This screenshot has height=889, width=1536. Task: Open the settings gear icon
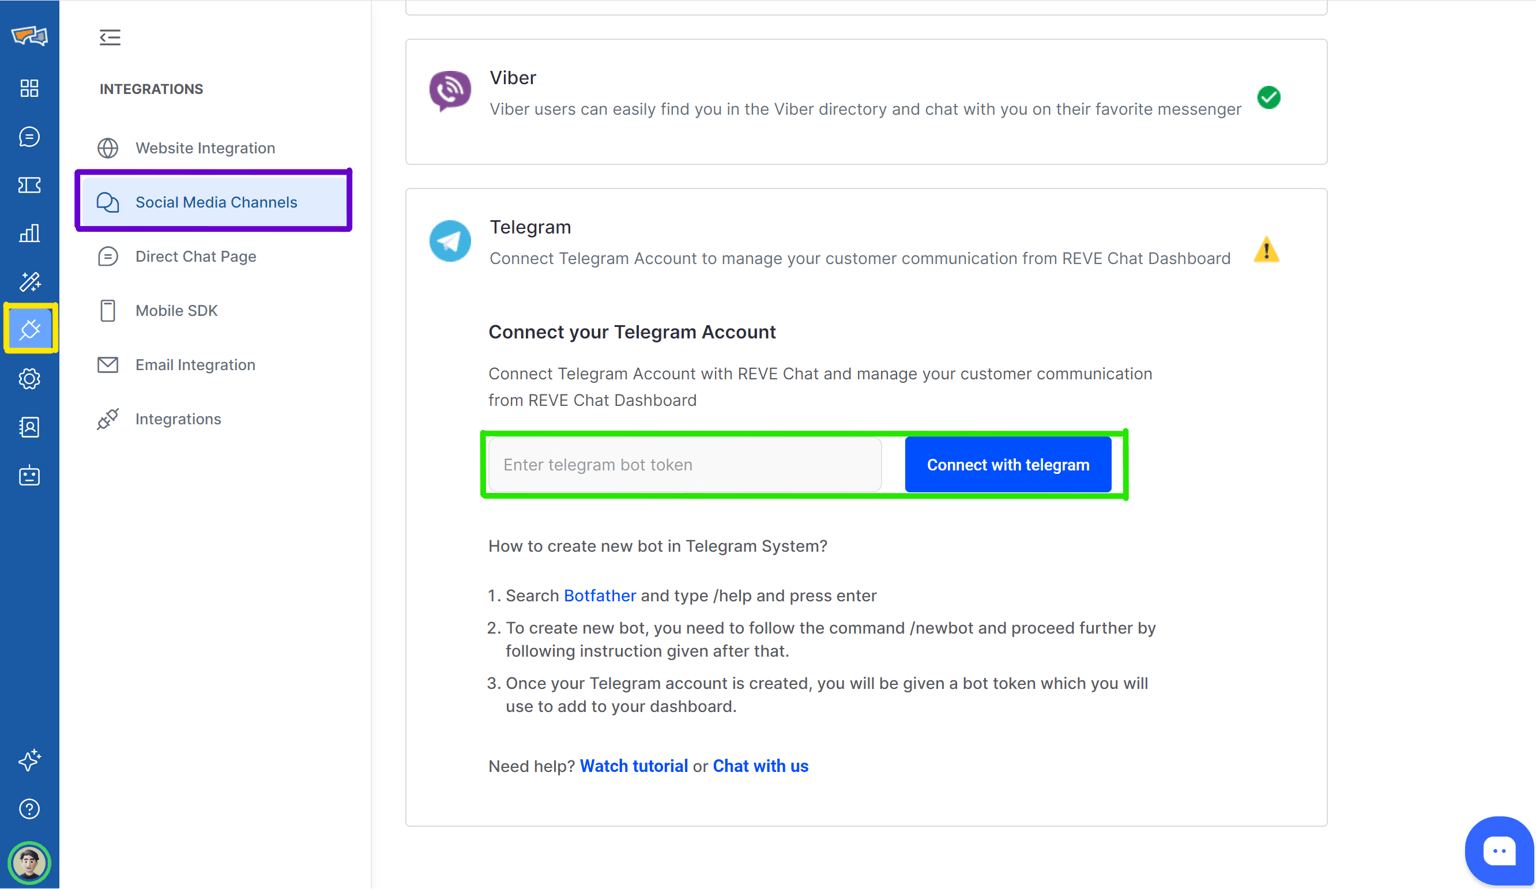(29, 379)
